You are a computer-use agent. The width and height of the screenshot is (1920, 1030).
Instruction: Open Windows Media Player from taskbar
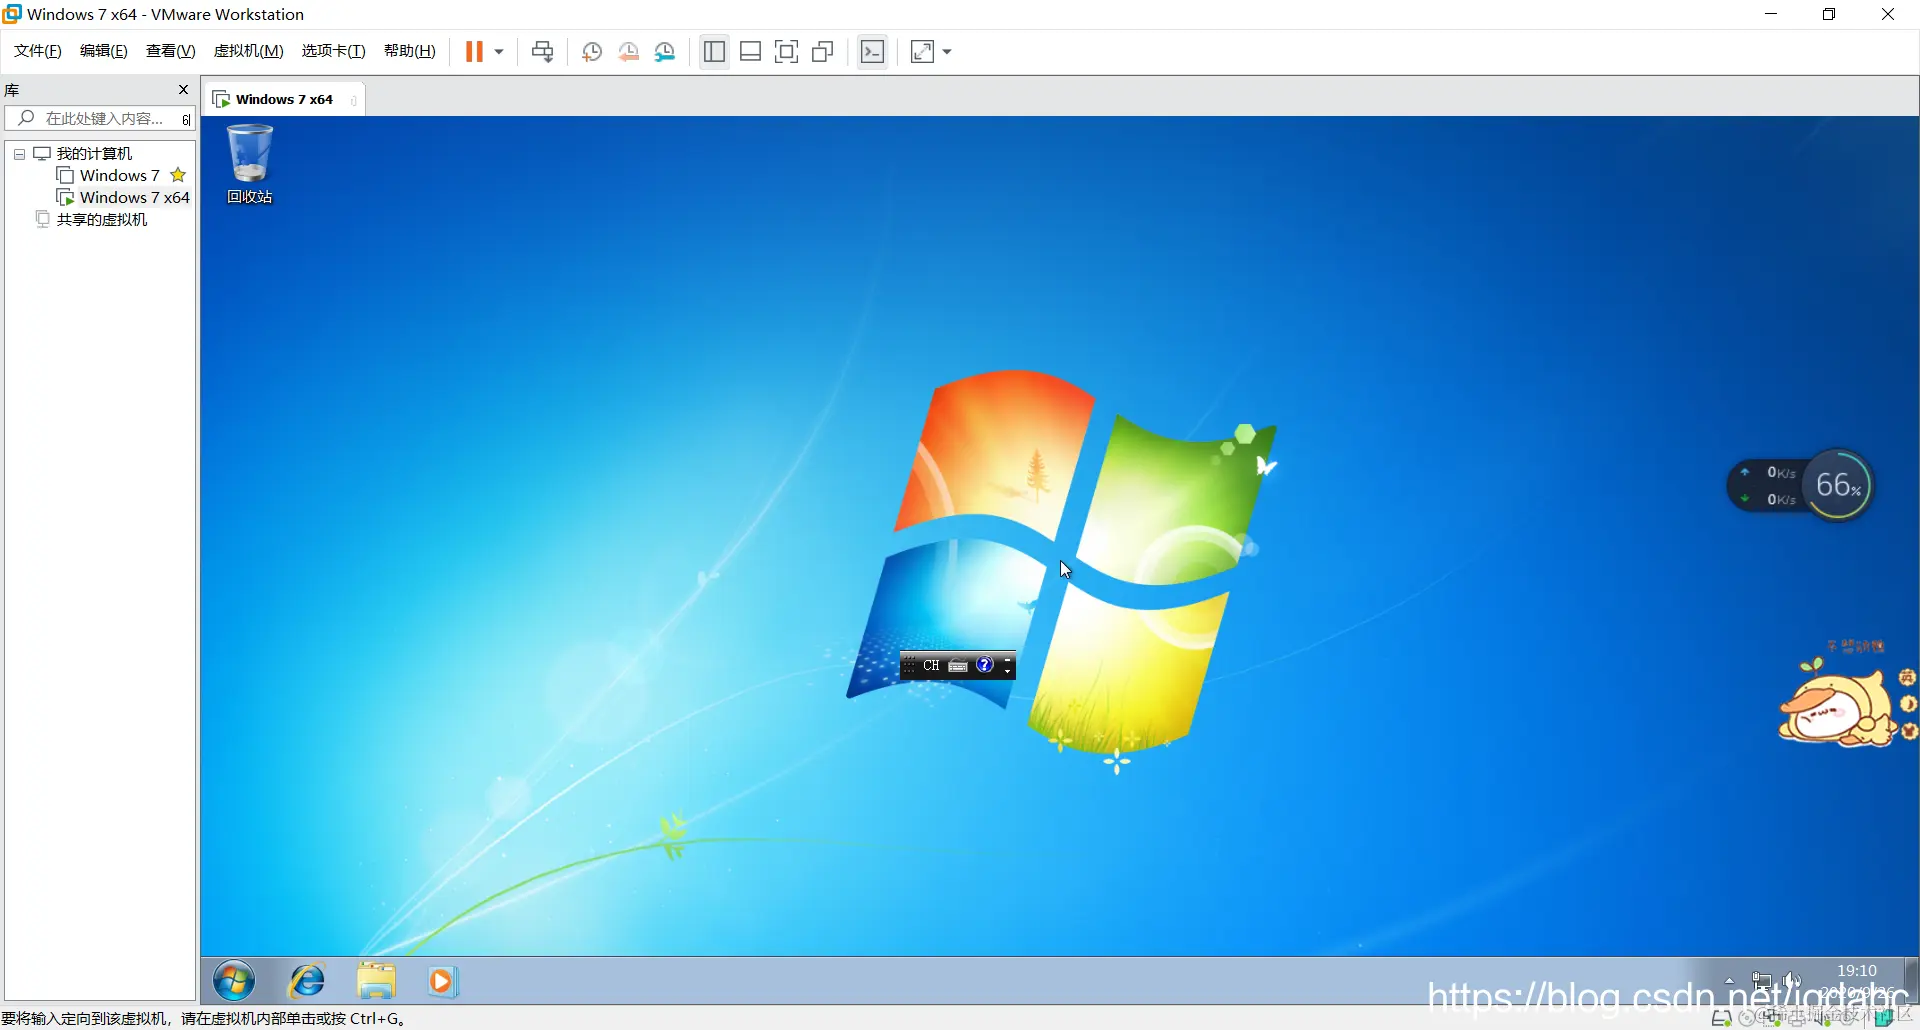(x=442, y=981)
